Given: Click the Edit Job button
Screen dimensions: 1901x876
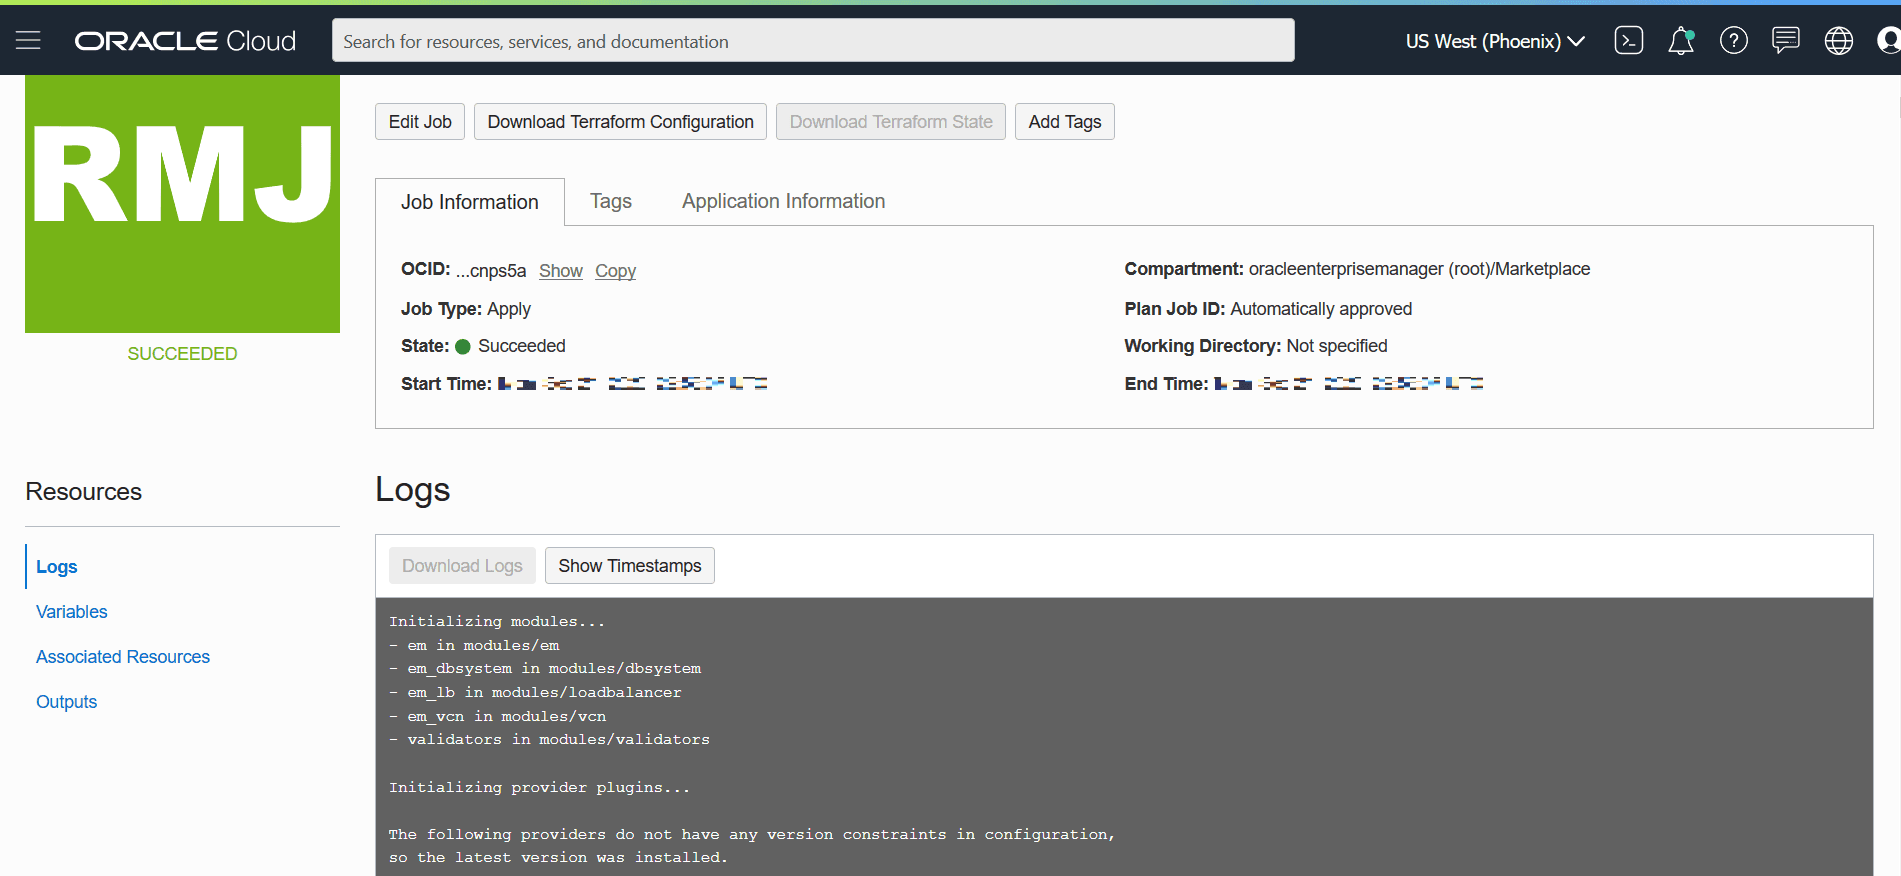Looking at the screenshot, I should coord(420,122).
